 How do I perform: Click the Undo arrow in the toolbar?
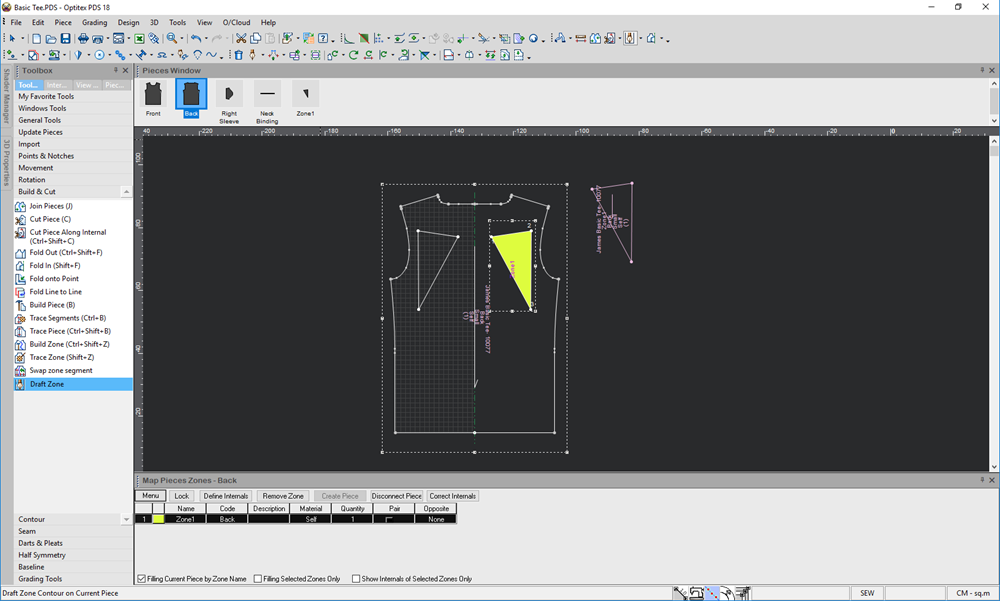pyautogui.click(x=195, y=39)
